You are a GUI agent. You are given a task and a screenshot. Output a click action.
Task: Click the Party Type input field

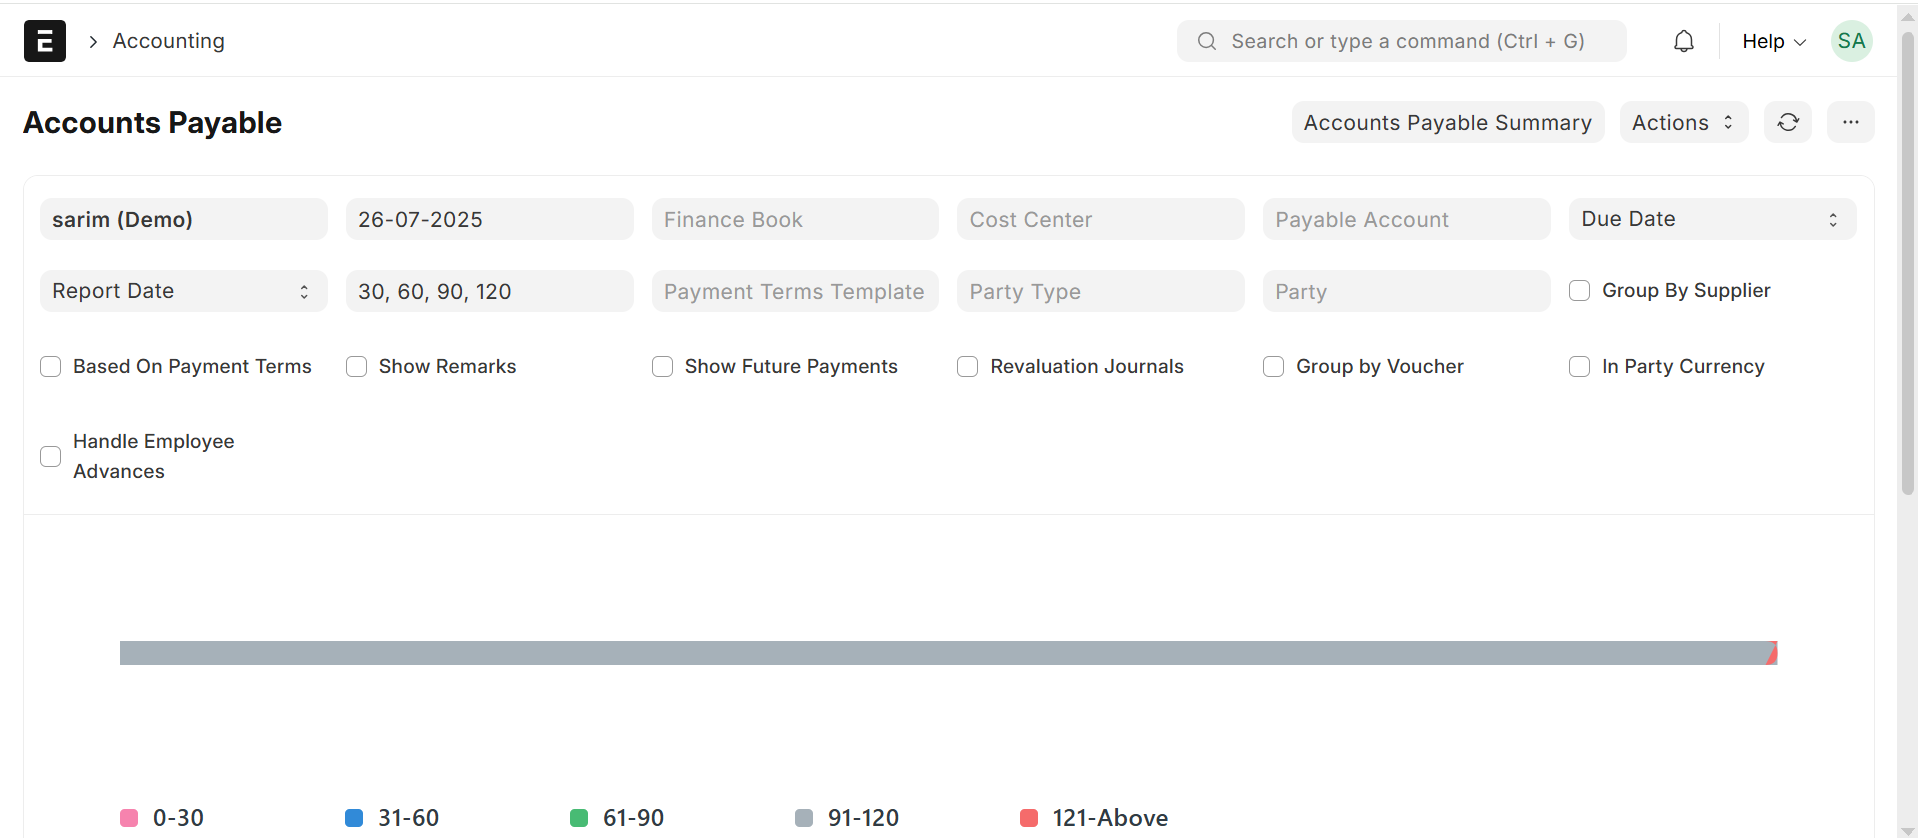[x=1100, y=291]
